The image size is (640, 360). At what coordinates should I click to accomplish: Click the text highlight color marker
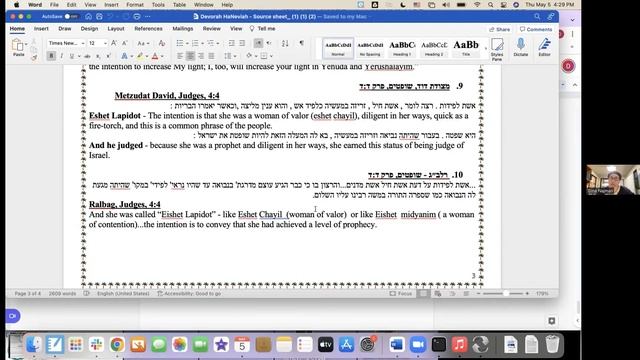coord(140,56)
